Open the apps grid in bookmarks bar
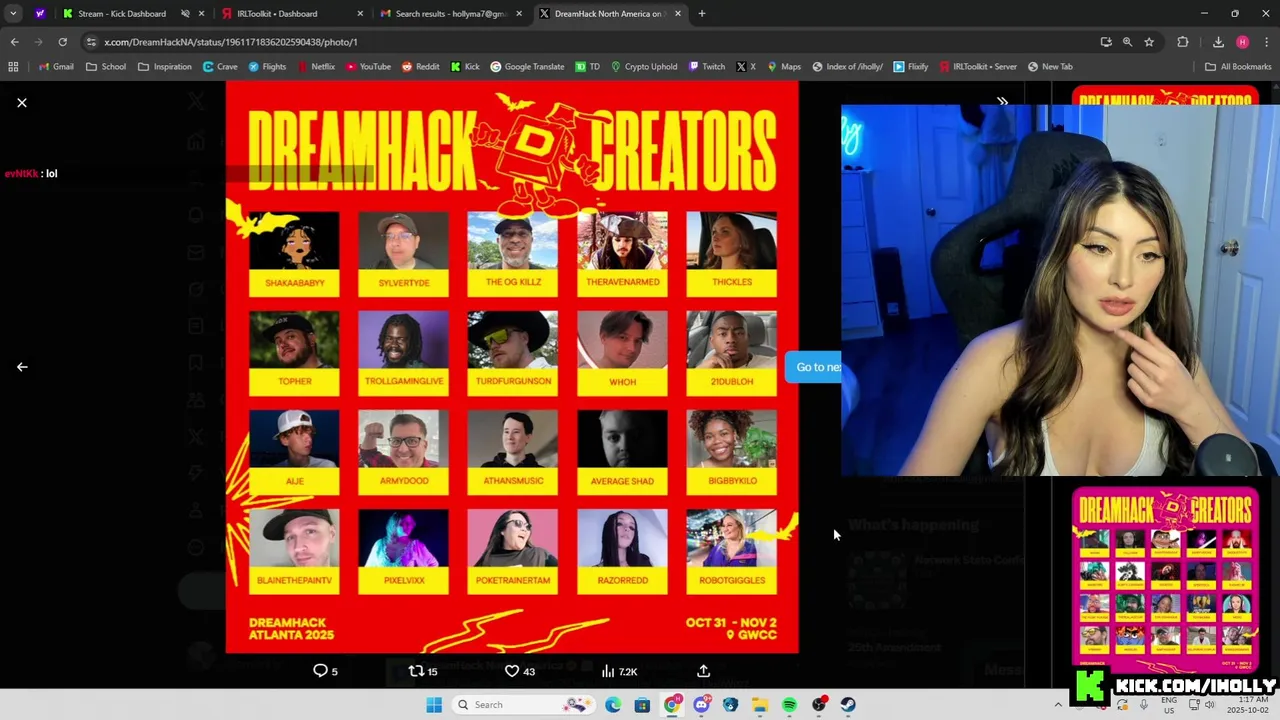 [x=13, y=67]
